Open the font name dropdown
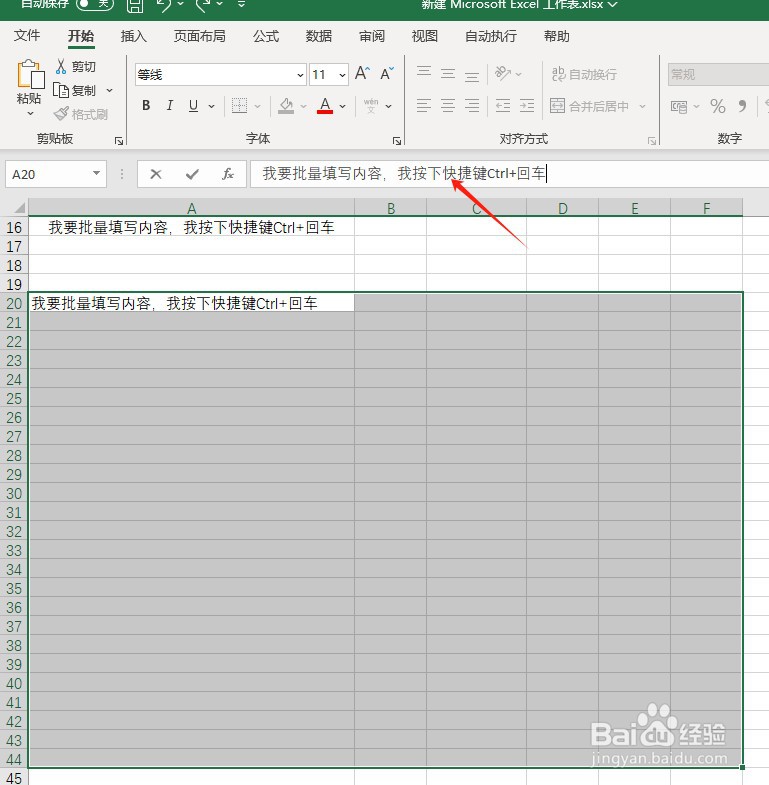Image resolution: width=769 pixels, height=785 pixels. [x=300, y=75]
